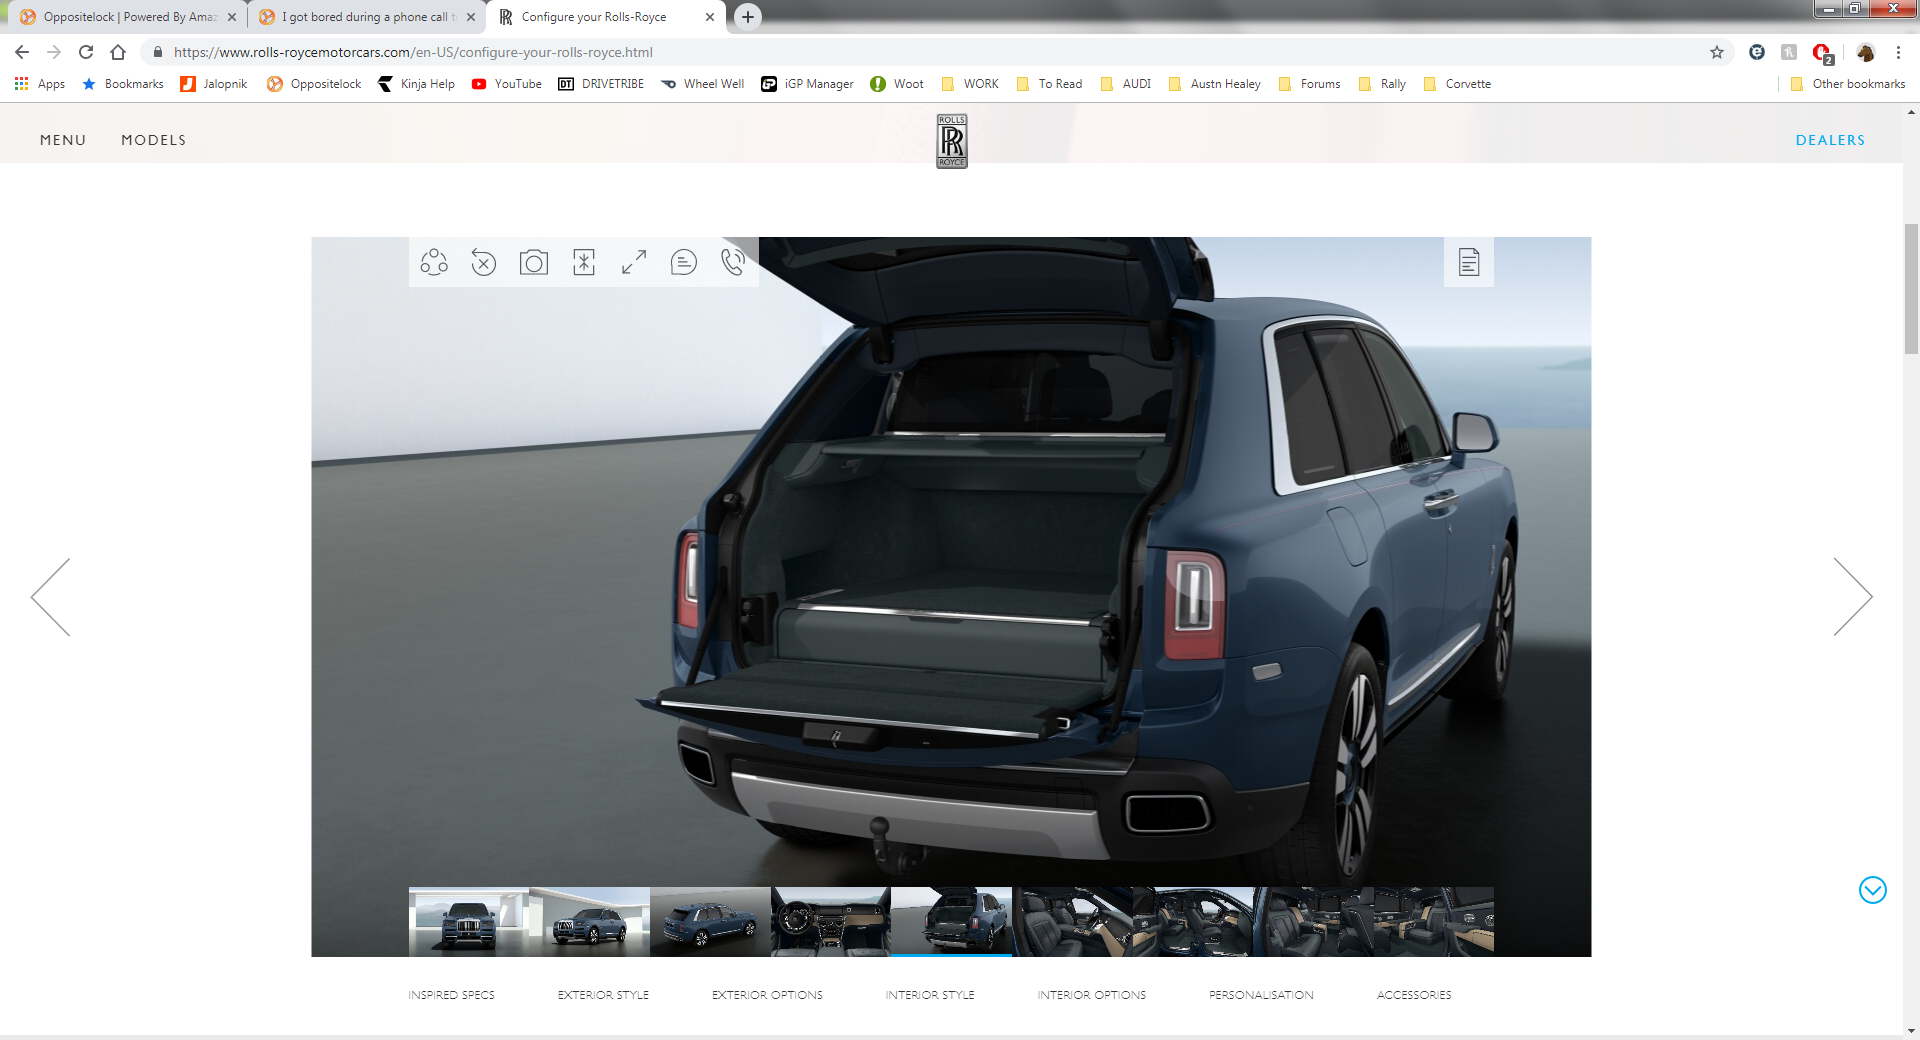The height and width of the screenshot is (1040, 1920).
Task: Select the last rear seats thumbnail
Action: tap(1434, 921)
